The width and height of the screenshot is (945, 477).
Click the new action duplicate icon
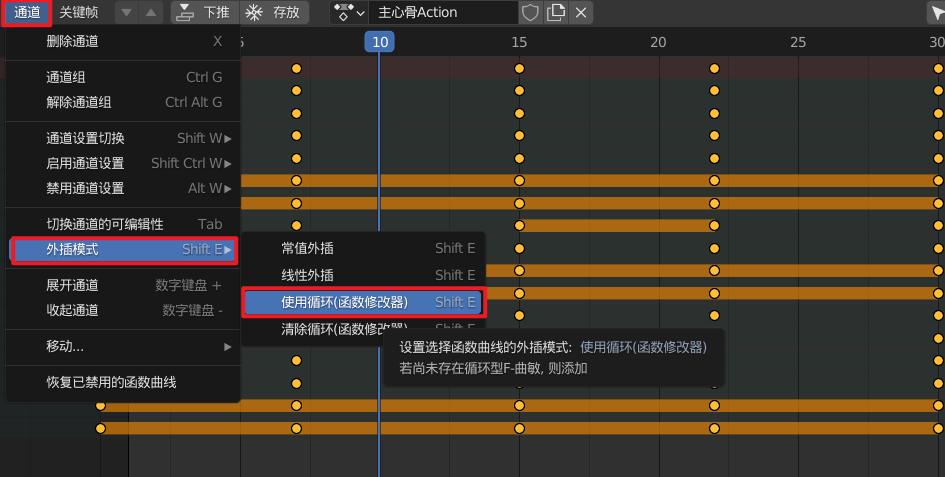556,13
